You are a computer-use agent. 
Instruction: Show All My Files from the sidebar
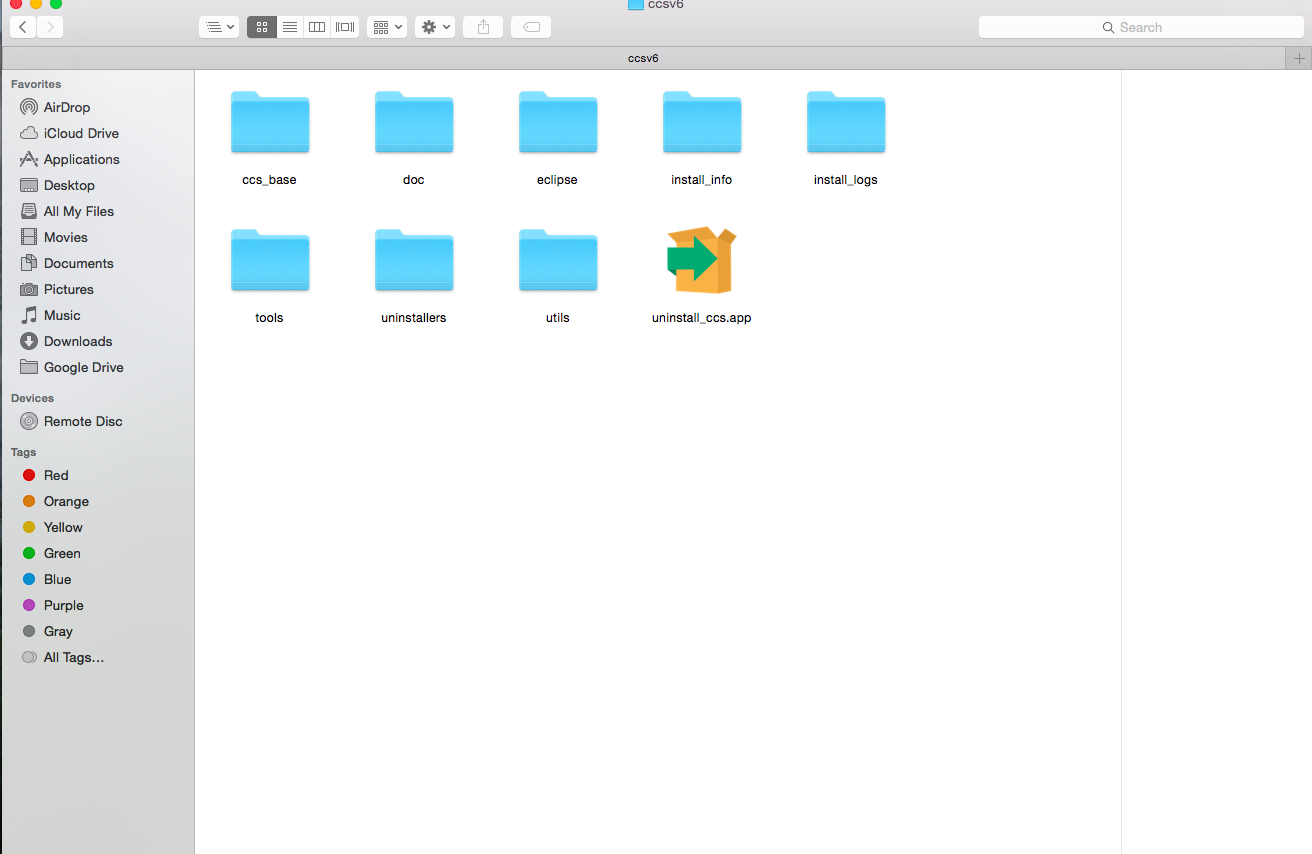(x=68, y=211)
